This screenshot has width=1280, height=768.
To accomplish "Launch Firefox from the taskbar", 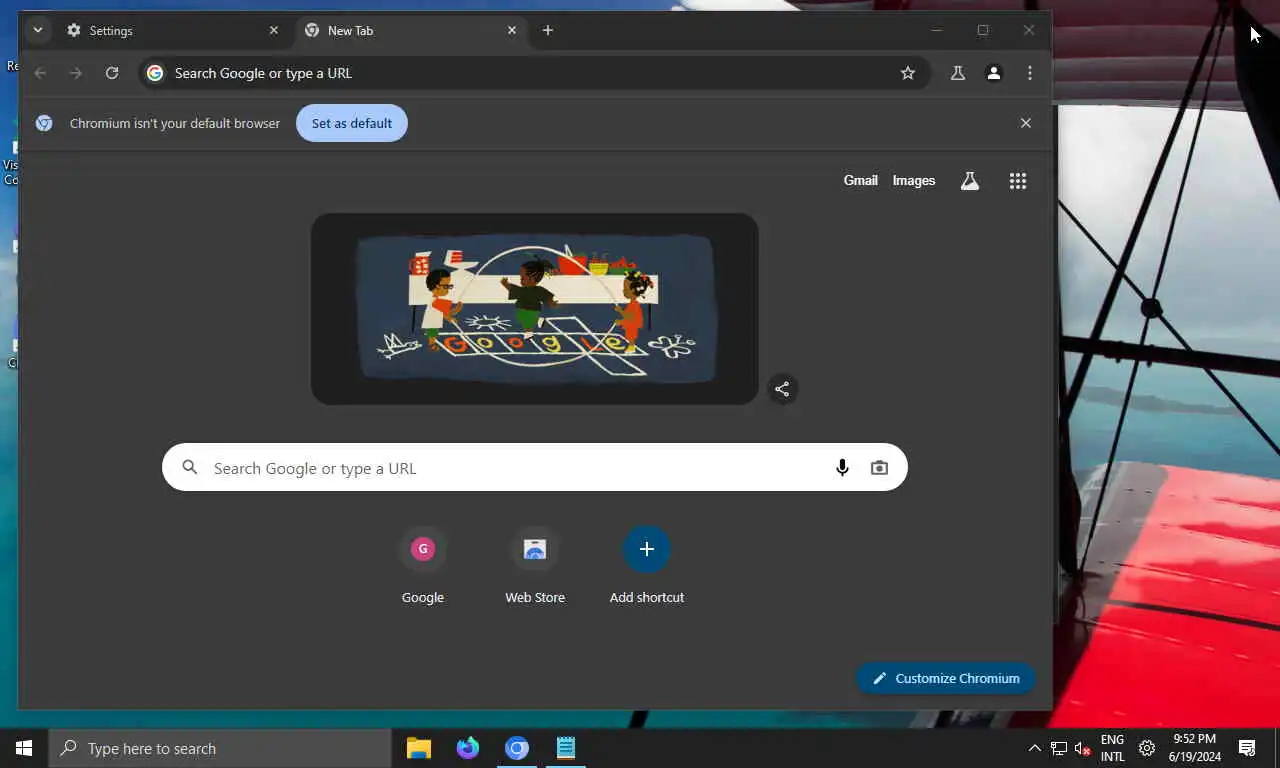I will click(468, 748).
